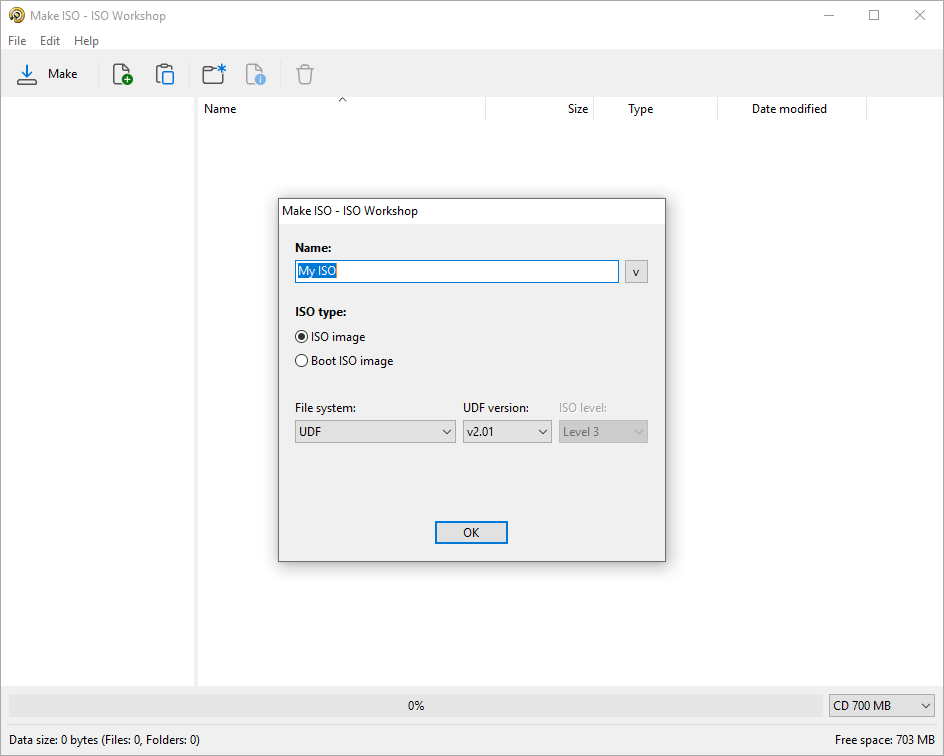Expand the name history with the v button

(x=636, y=271)
